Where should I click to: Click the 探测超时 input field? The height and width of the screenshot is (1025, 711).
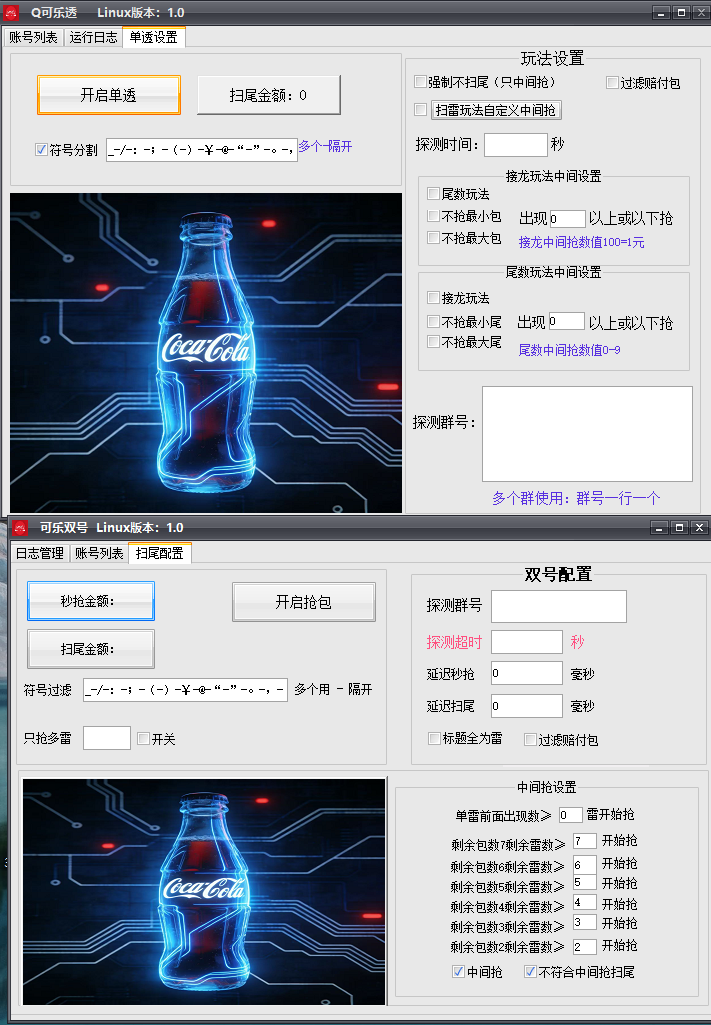click(527, 642)
